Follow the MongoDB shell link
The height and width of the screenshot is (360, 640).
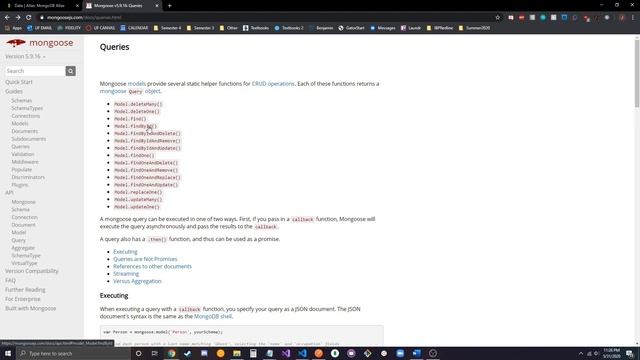tap(213, 316)
